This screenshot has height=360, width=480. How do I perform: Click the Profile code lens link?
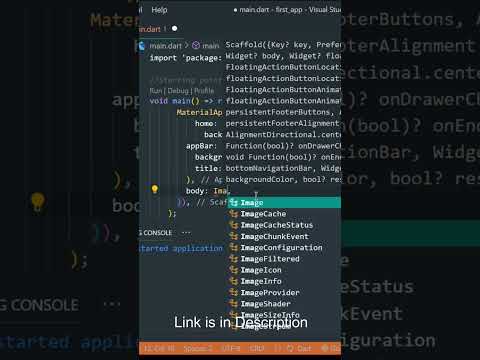point(204,91)
